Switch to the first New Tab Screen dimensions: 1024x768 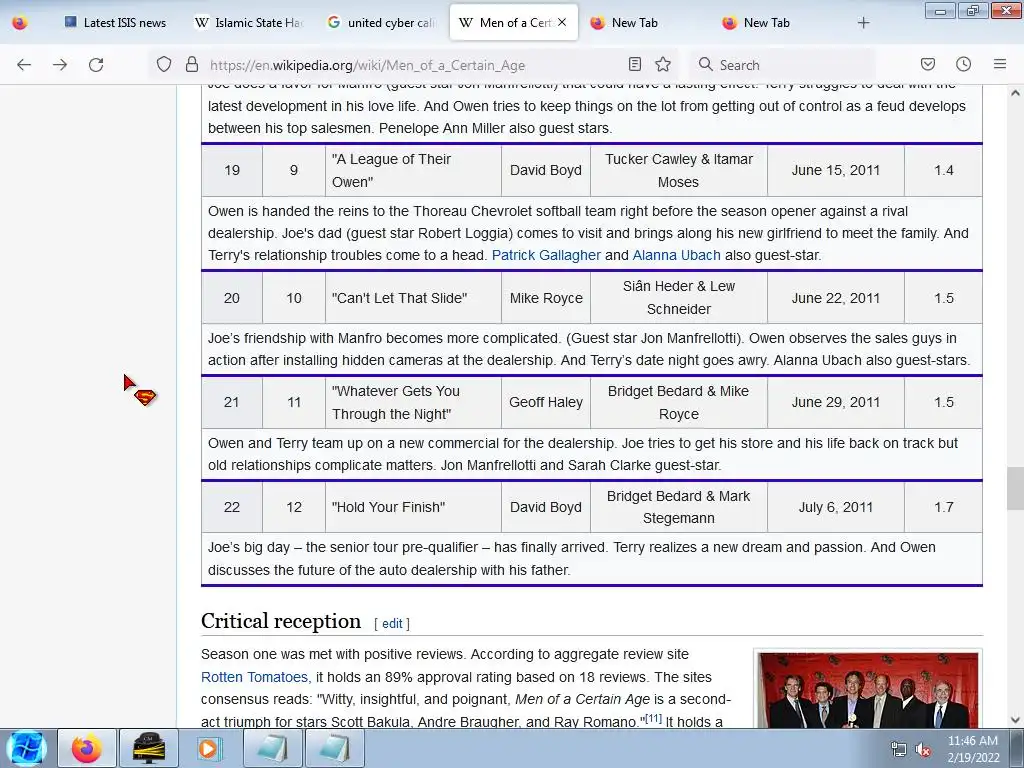click(x=645, y=23)
